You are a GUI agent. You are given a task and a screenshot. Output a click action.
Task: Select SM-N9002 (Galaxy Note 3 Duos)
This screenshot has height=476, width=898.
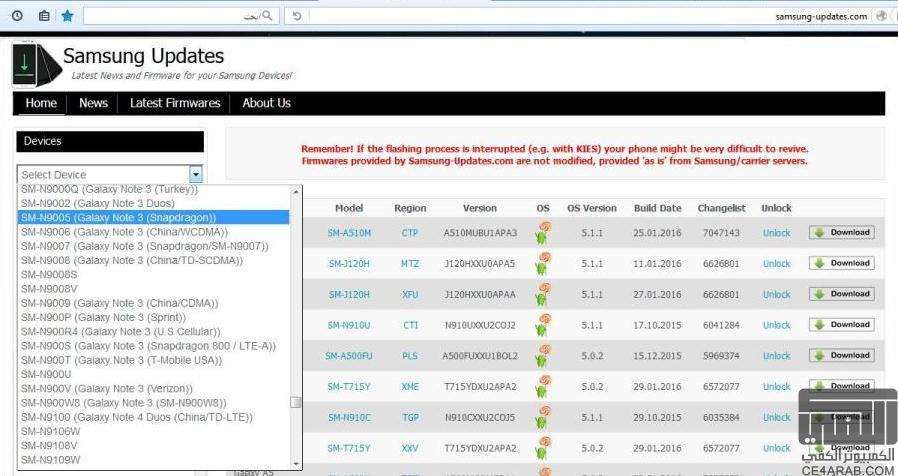(x=153, y=203)
